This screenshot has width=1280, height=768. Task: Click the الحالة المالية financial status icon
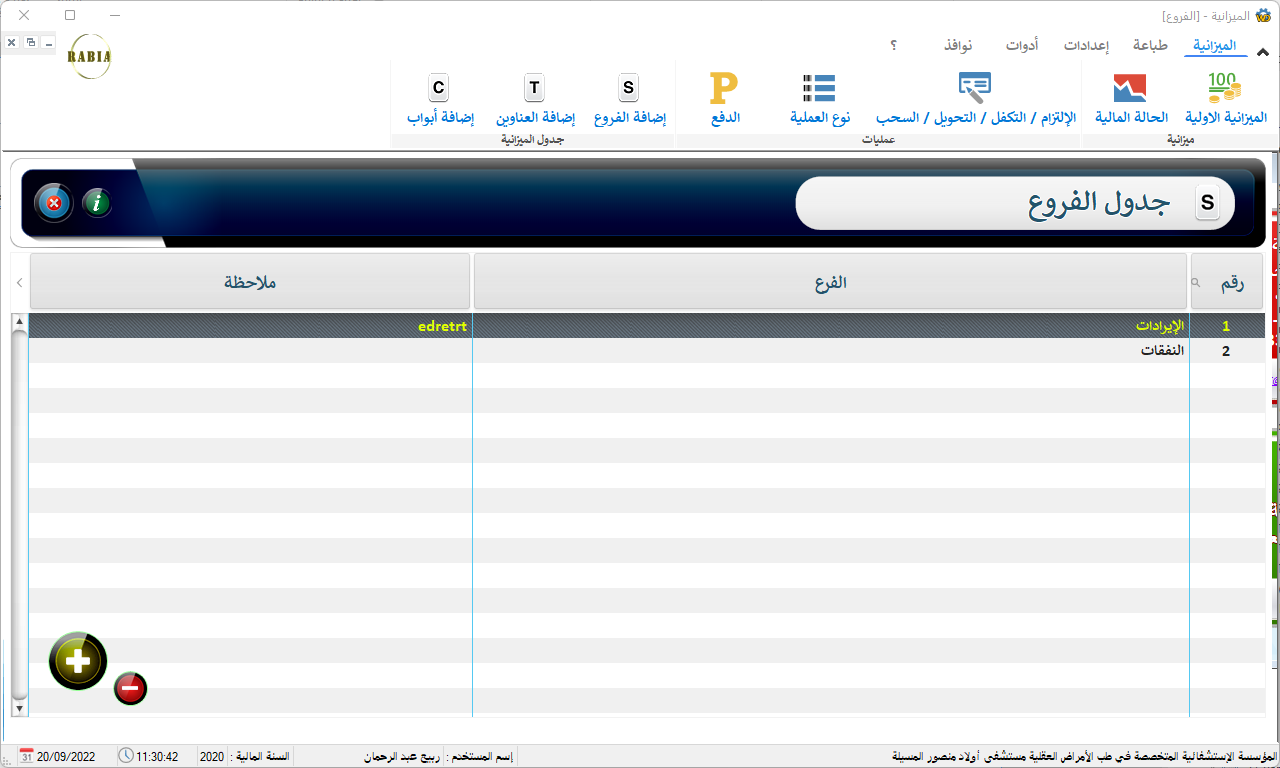[x=1131, y=90]
